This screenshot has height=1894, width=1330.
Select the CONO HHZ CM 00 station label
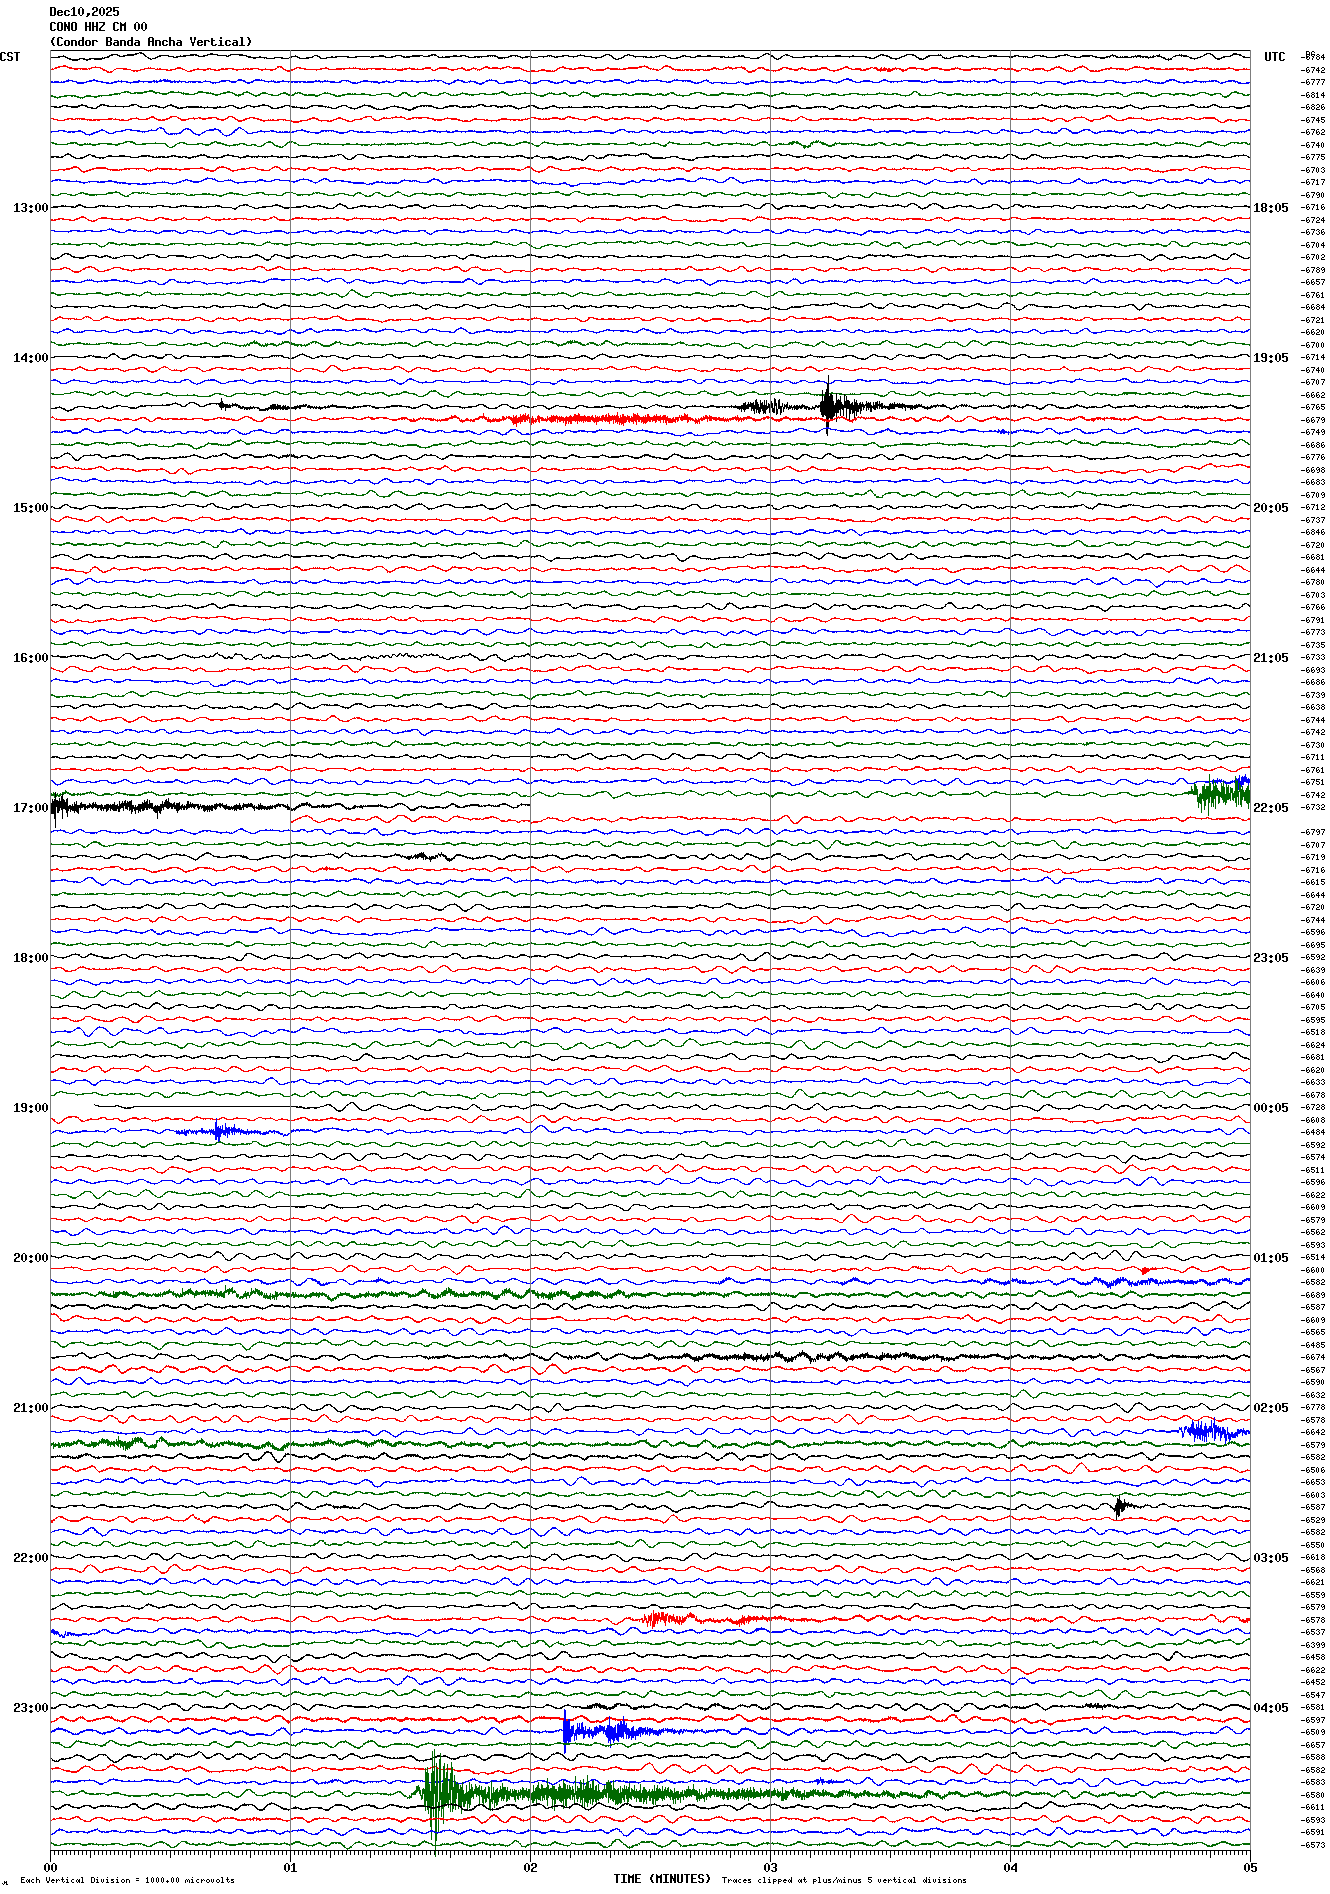point(98,27)
